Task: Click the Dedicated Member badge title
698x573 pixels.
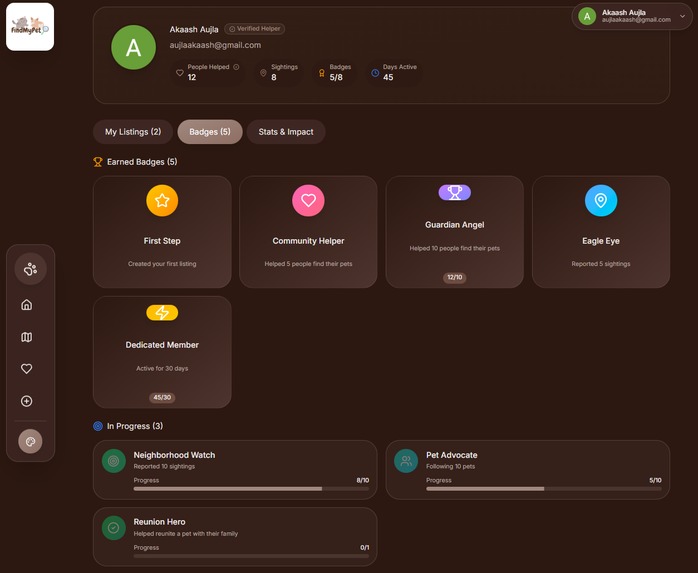Action: tap(162, 345)
